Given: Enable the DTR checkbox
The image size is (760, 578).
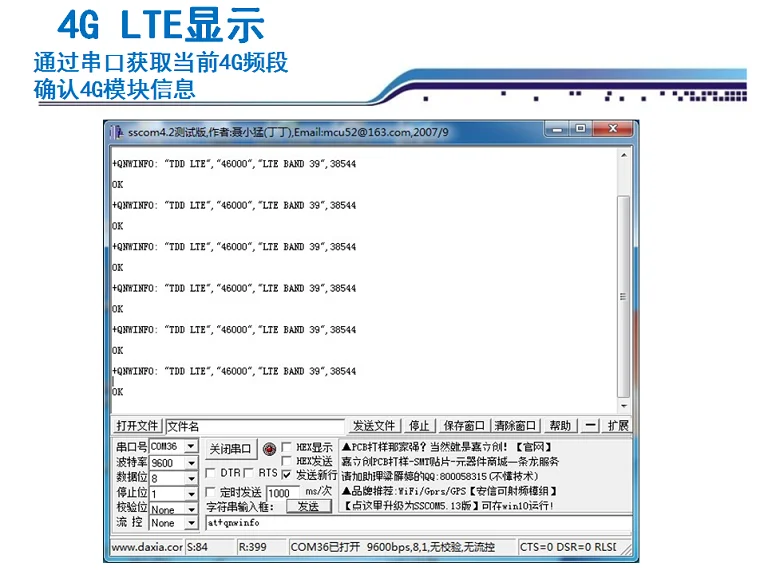Looking at the screenshot, I should [x=210, y=473].
